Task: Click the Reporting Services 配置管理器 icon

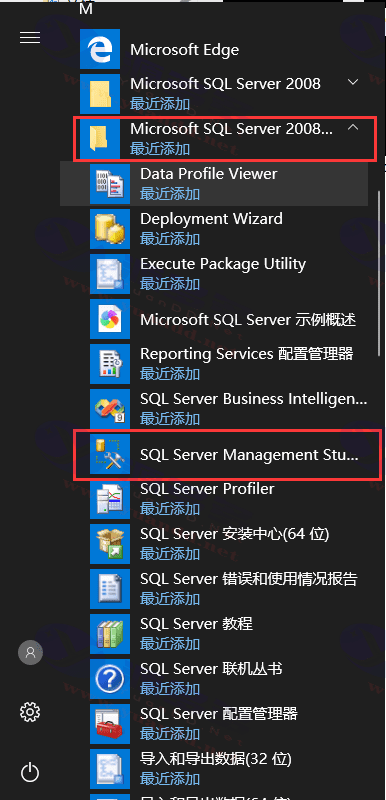Action: (x=110, y=364)
